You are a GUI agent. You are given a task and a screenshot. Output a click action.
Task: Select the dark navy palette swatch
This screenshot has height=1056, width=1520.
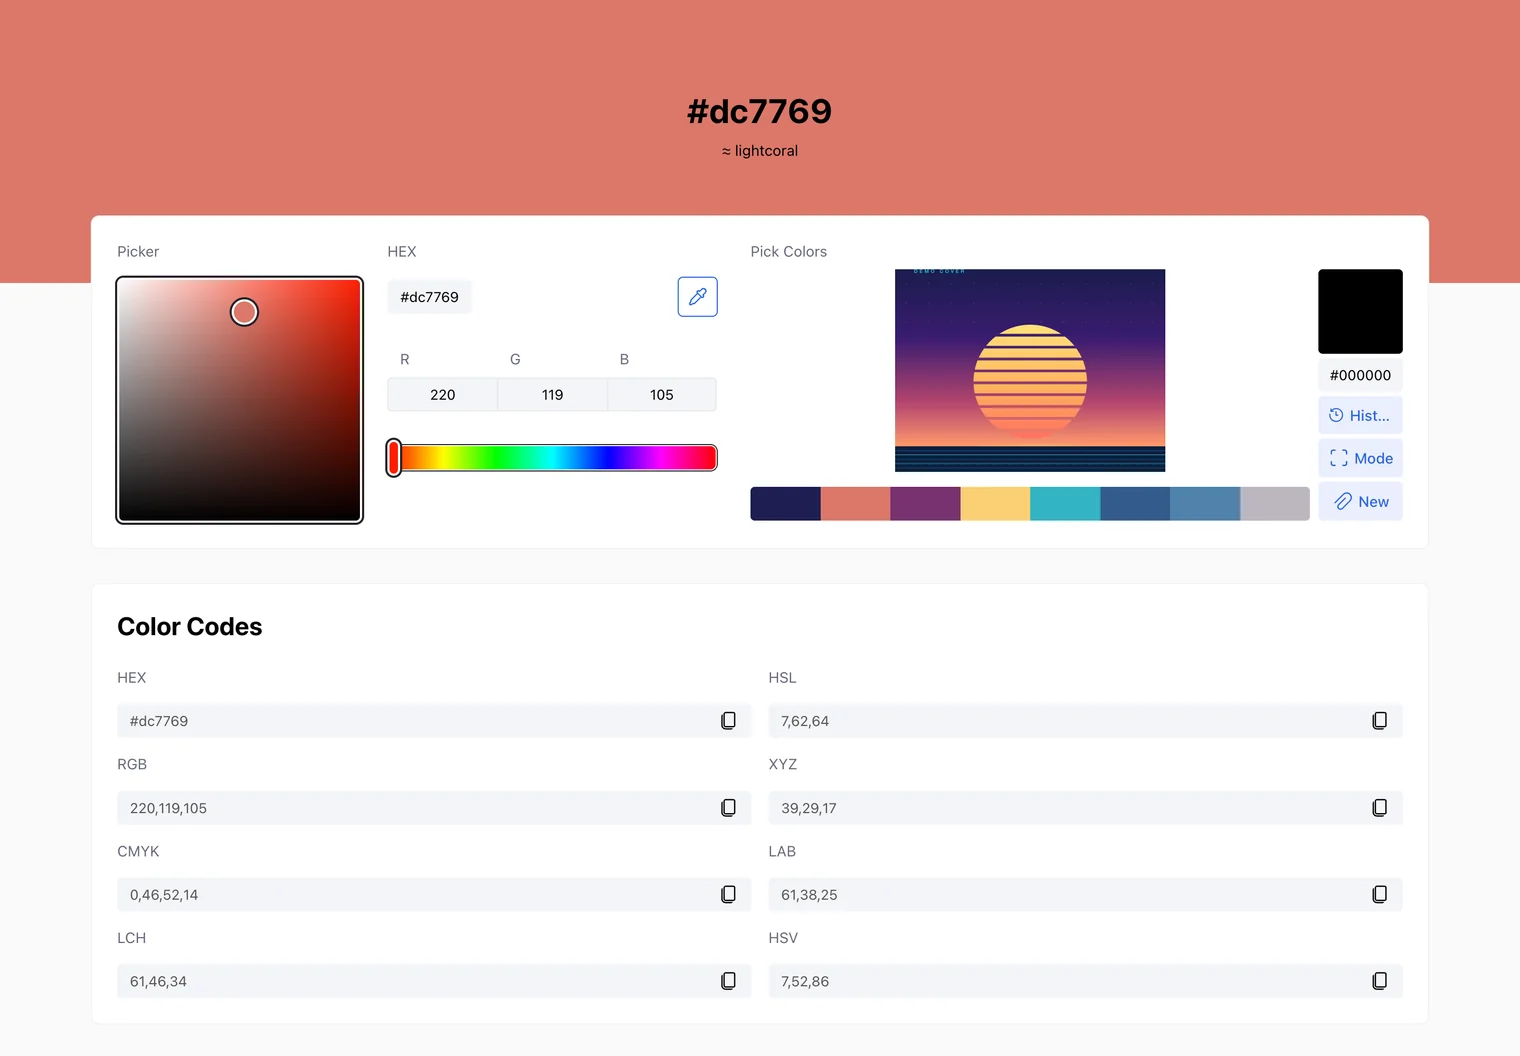click(785, 504)
